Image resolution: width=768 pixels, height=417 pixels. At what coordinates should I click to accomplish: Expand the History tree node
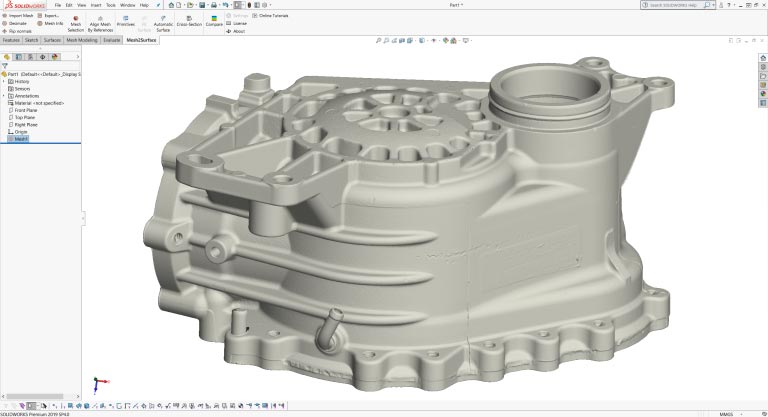click(4, 81)
